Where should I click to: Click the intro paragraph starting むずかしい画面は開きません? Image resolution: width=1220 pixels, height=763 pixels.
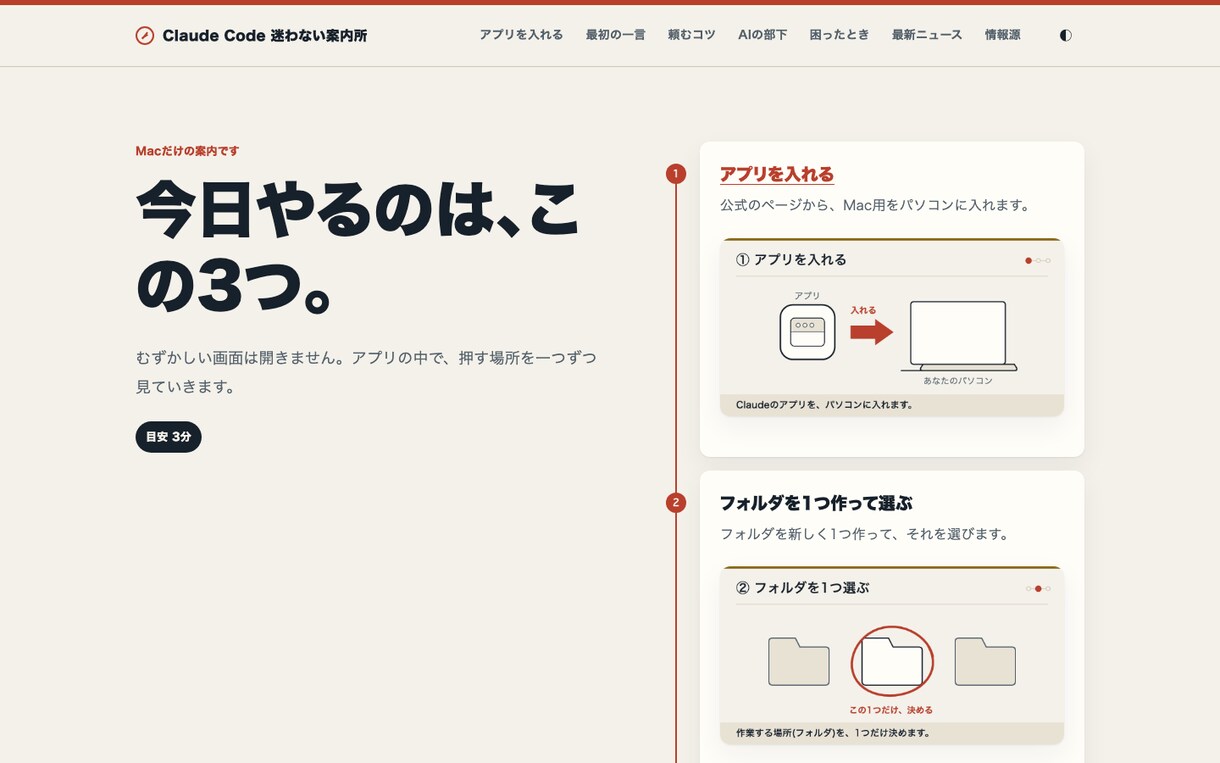pos(366,371)
